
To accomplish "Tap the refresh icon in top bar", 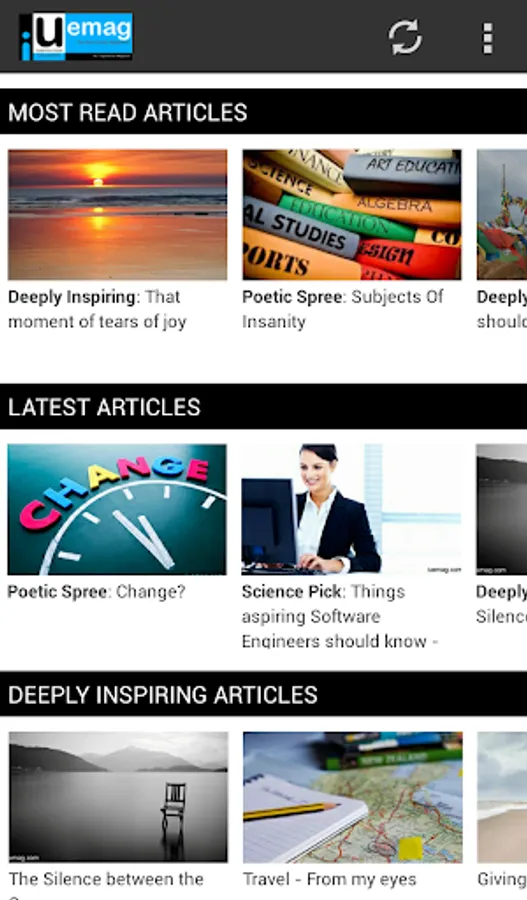I will 405,38.
